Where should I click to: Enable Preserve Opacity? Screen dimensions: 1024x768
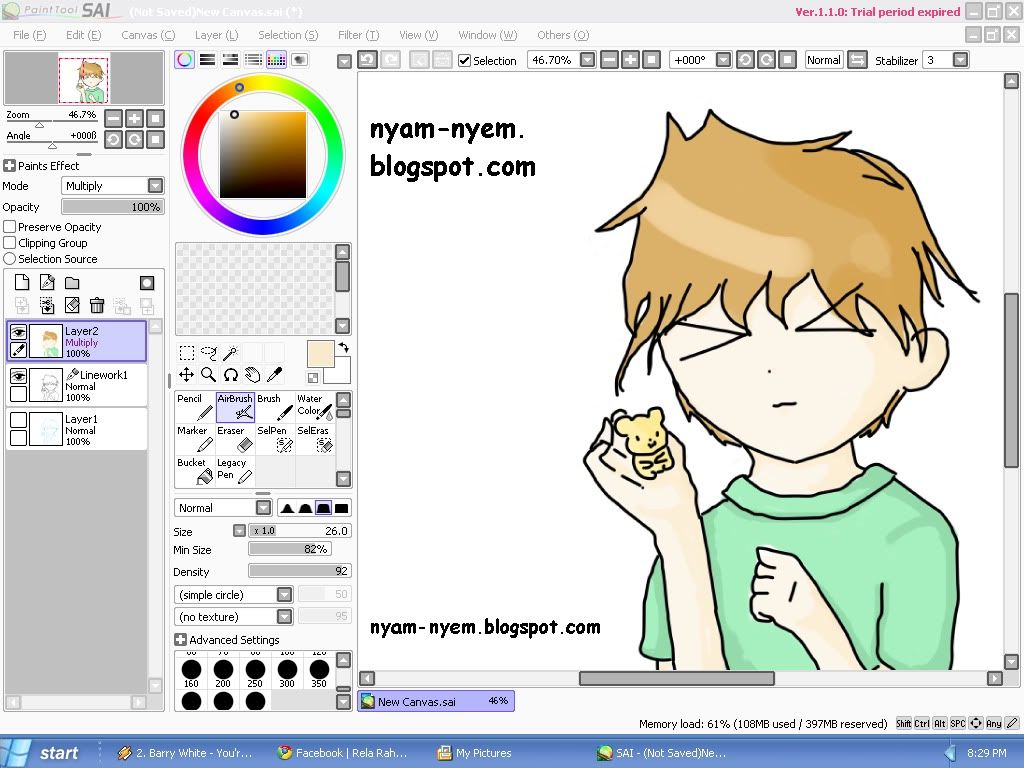[10, 227]
